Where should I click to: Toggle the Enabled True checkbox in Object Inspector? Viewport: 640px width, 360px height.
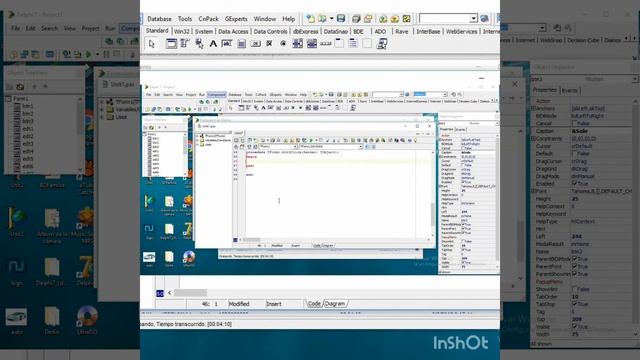[575, 184]
